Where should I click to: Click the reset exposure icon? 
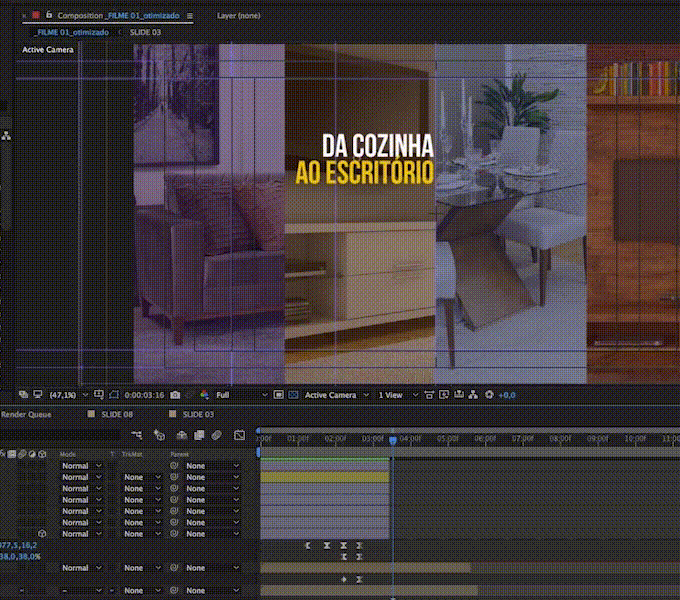pyautogui.click(x=489, y=395)
